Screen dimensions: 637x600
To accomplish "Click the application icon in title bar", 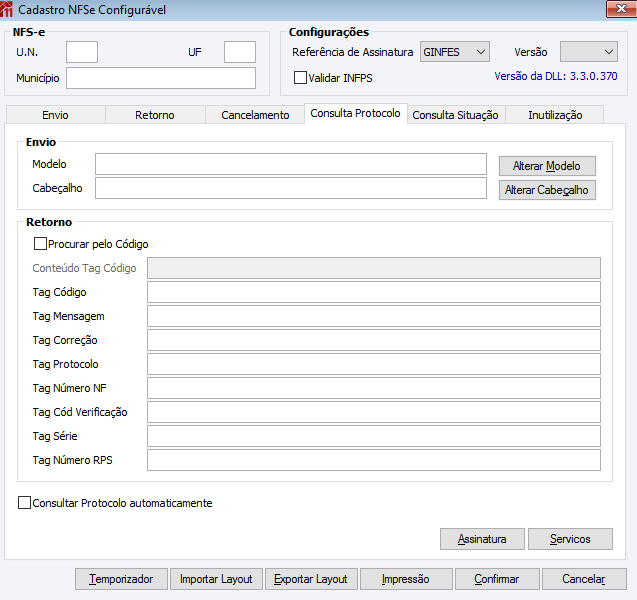I will pyautogui.click(x=6, y=9).
